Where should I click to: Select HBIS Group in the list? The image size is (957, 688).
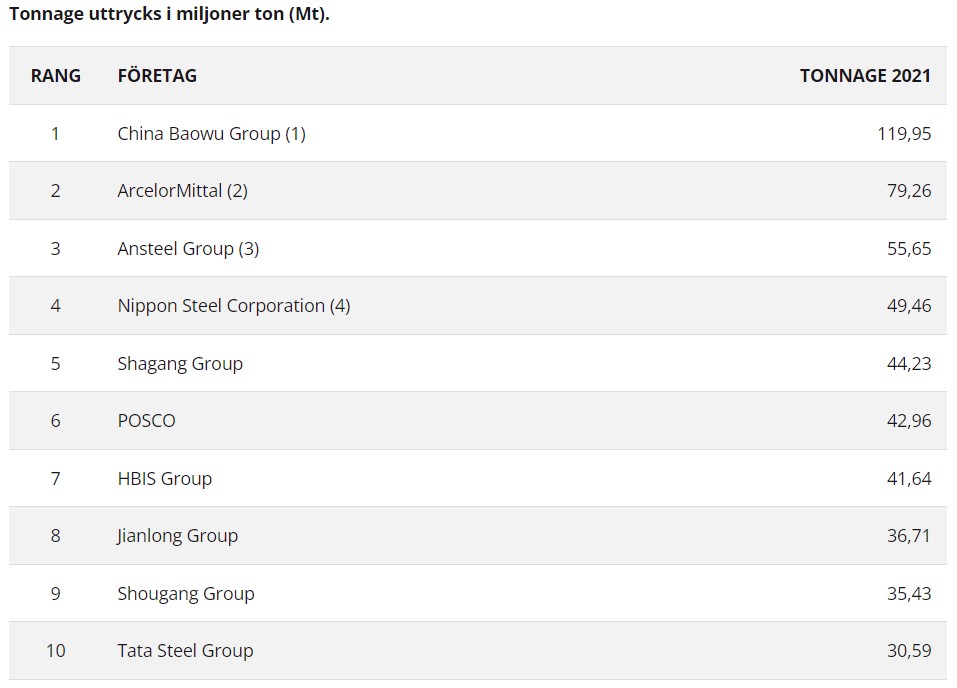165,478
